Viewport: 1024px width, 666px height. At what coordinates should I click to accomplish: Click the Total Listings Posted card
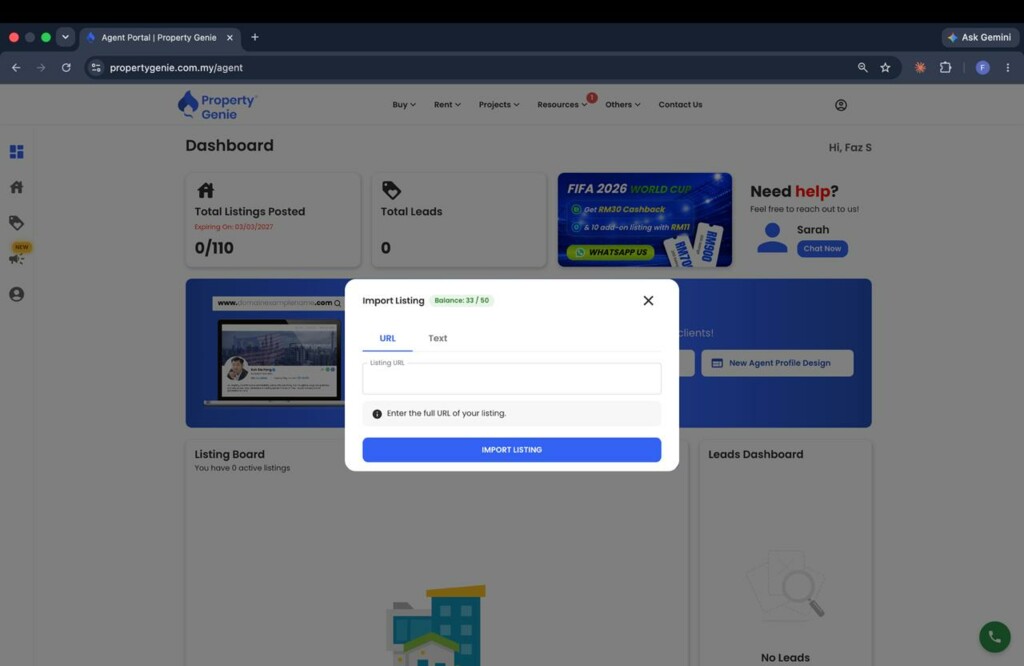tap(273, 220)
